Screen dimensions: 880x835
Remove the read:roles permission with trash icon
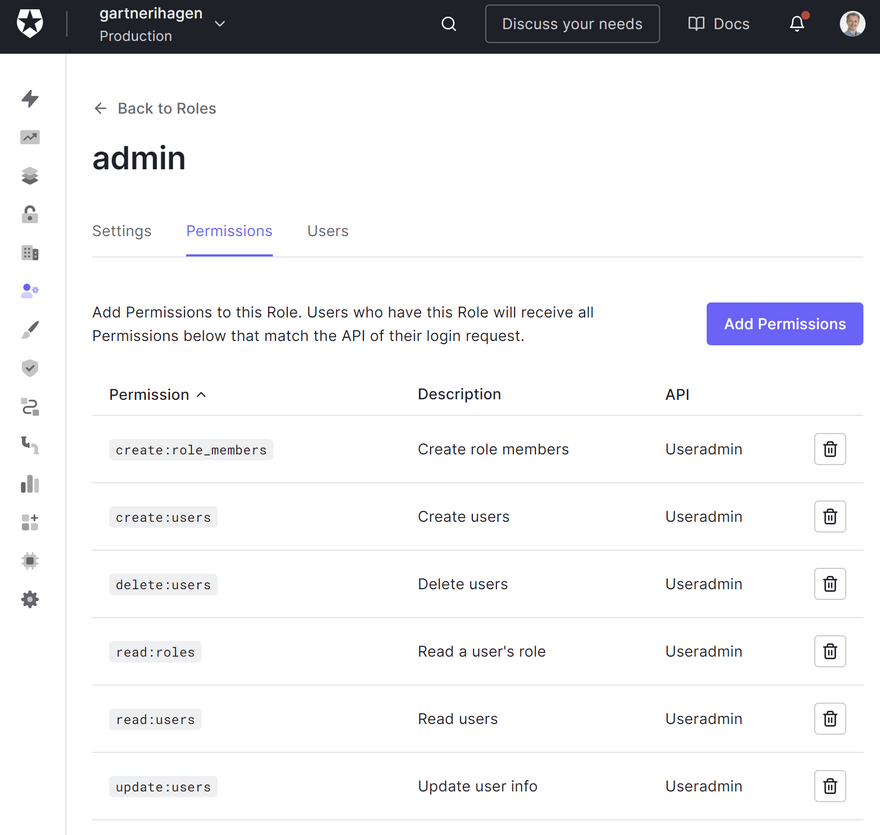coord(829,652)
